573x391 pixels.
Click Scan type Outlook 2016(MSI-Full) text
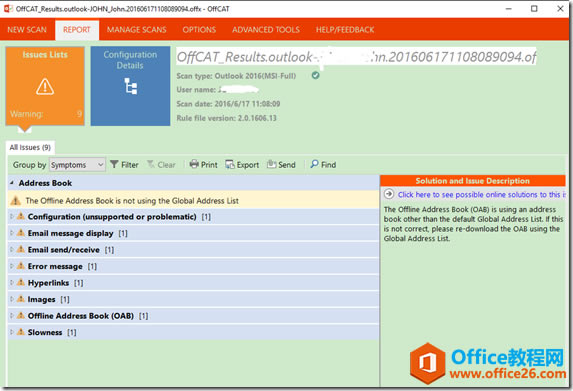(x=236, y=76)
